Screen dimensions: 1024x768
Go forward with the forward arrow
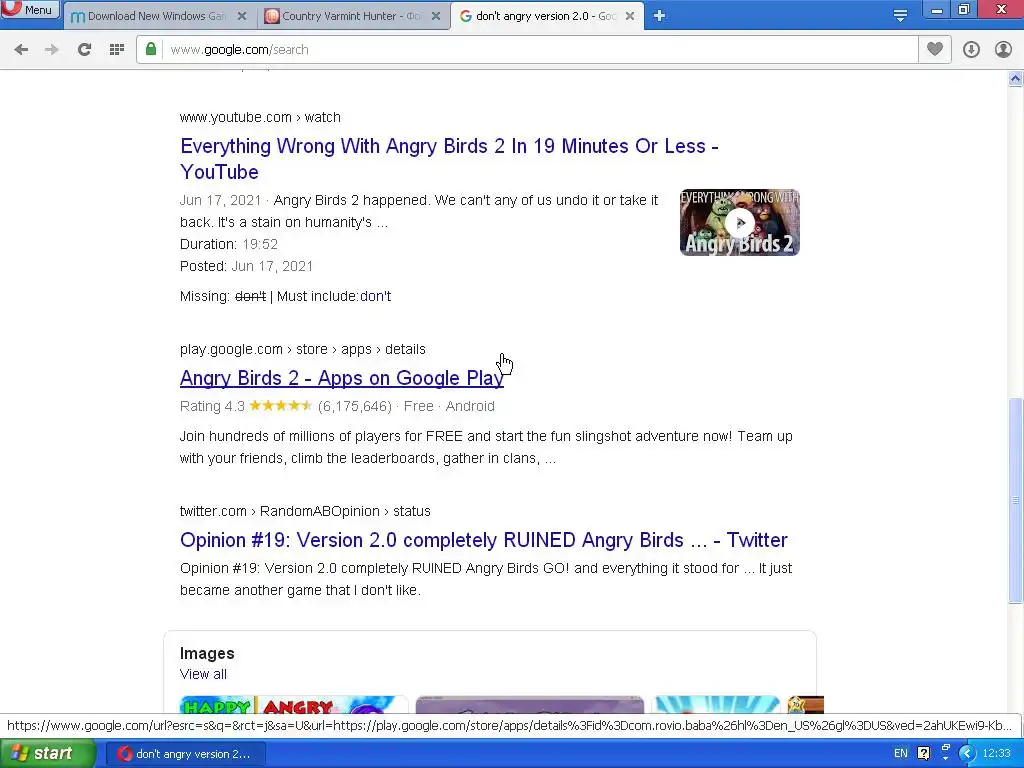[x=52, y=50]
